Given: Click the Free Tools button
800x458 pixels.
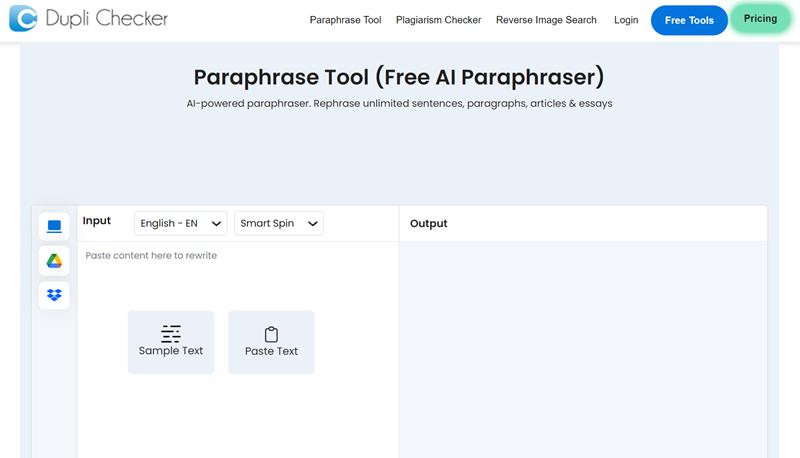Looking at the screenshot, I should tap(689, 20).
